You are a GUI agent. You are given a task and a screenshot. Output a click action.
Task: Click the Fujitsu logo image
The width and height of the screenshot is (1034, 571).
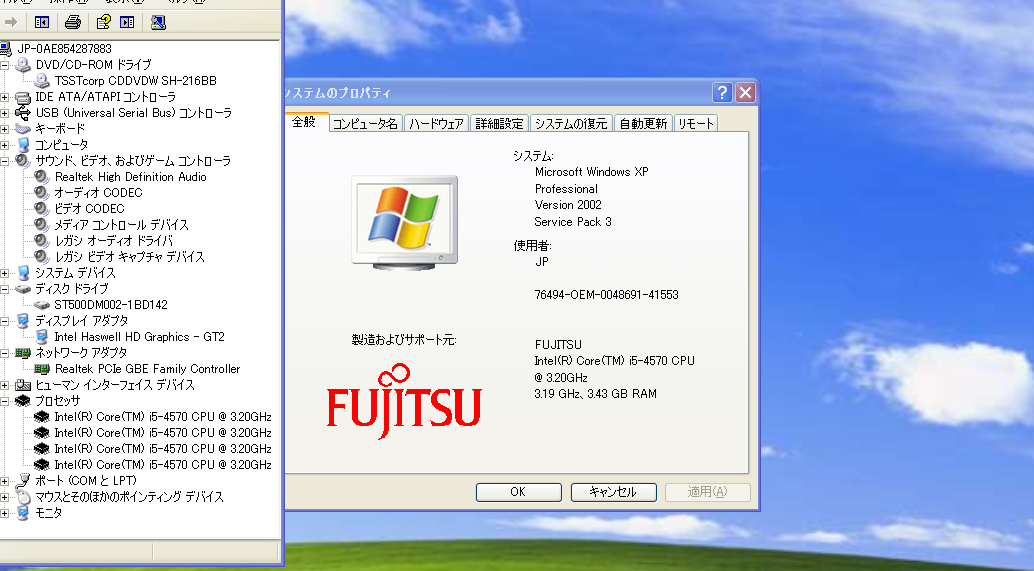[x=404, y=401]
